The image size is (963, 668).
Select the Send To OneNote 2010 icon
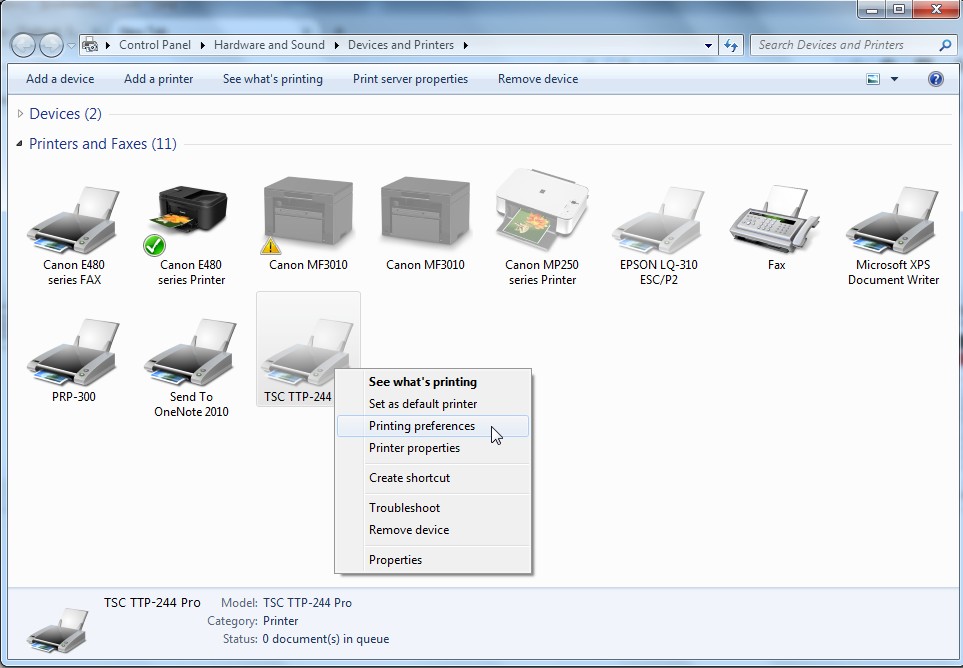point(191,352)
